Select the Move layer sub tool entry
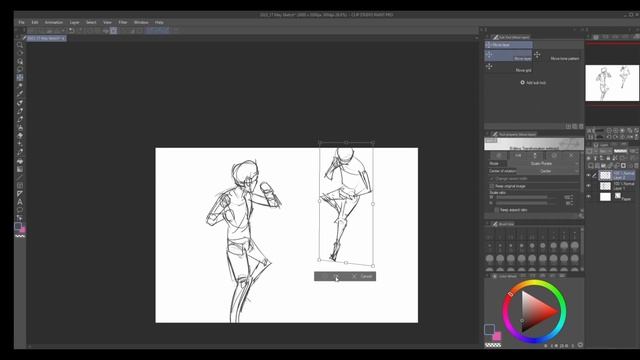 [509, 56]
